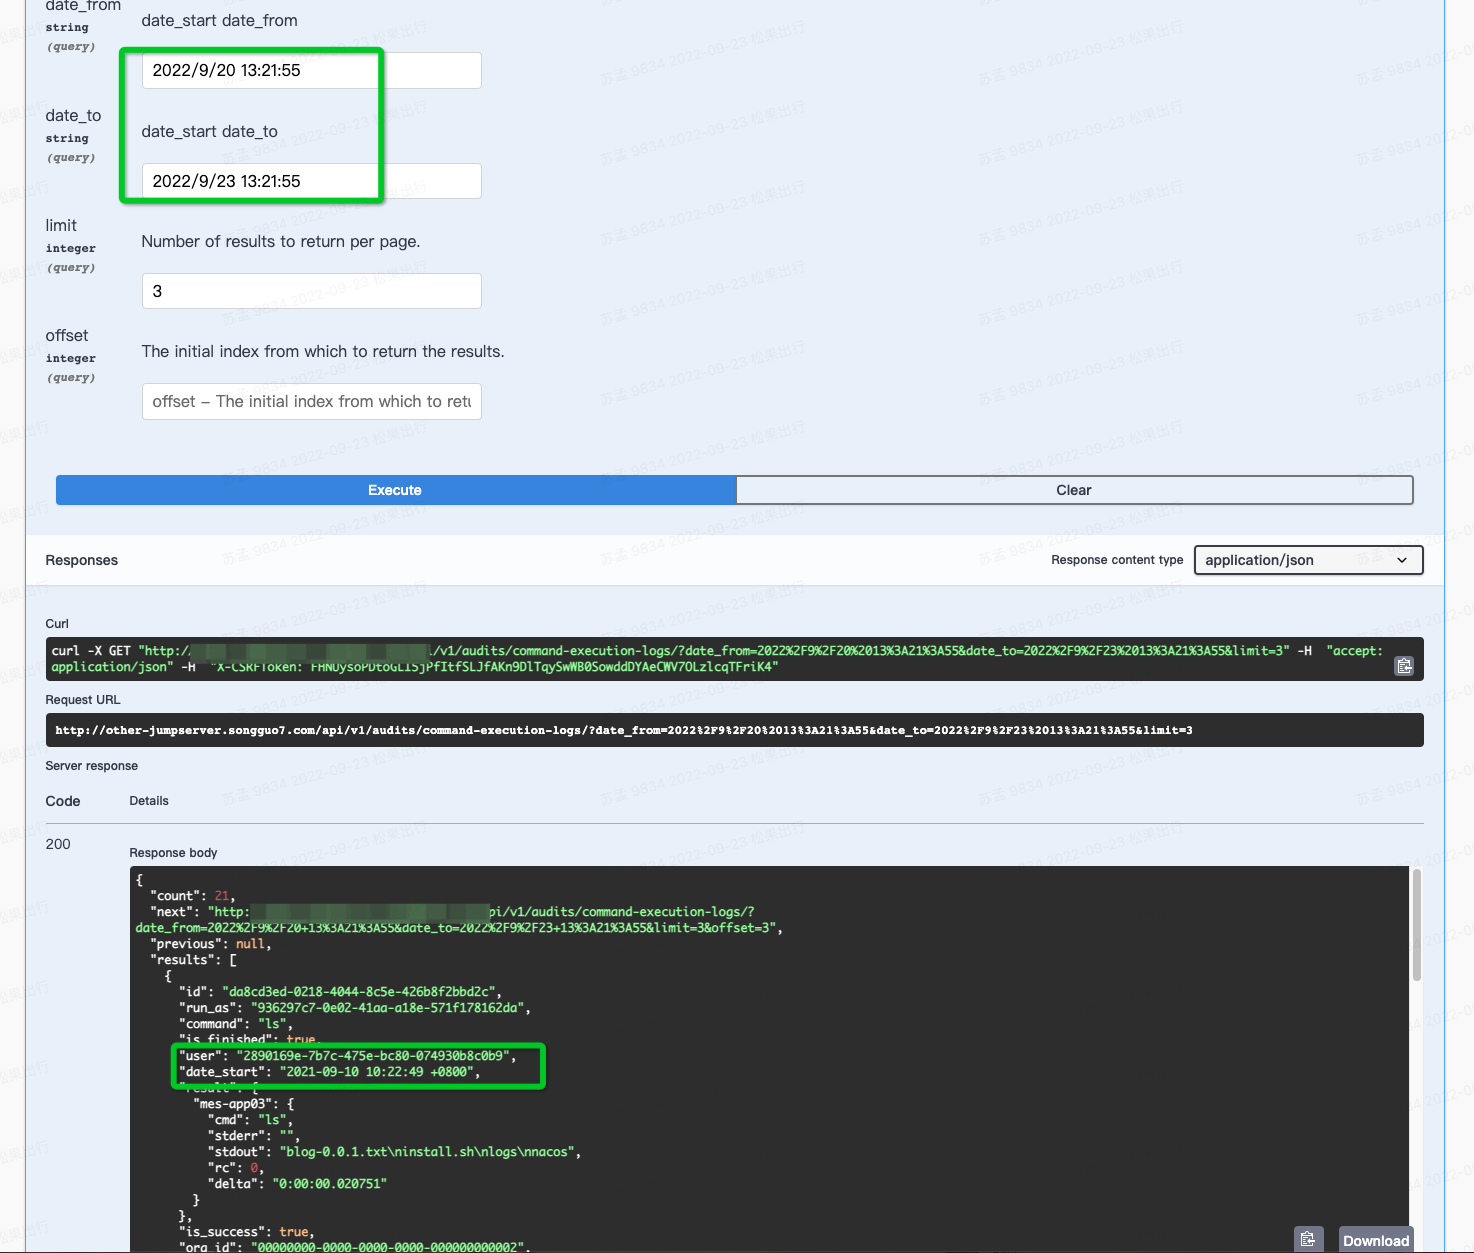Expand the Response content type chevron
The width and height of the screenshot is (1474, 1253).
pos(1402,560)
